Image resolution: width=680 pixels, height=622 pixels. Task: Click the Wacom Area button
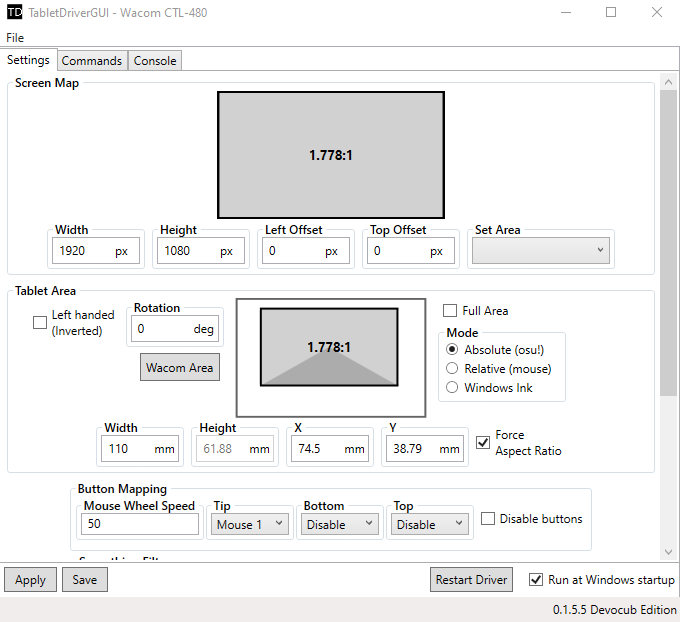[x=180, y=367]
